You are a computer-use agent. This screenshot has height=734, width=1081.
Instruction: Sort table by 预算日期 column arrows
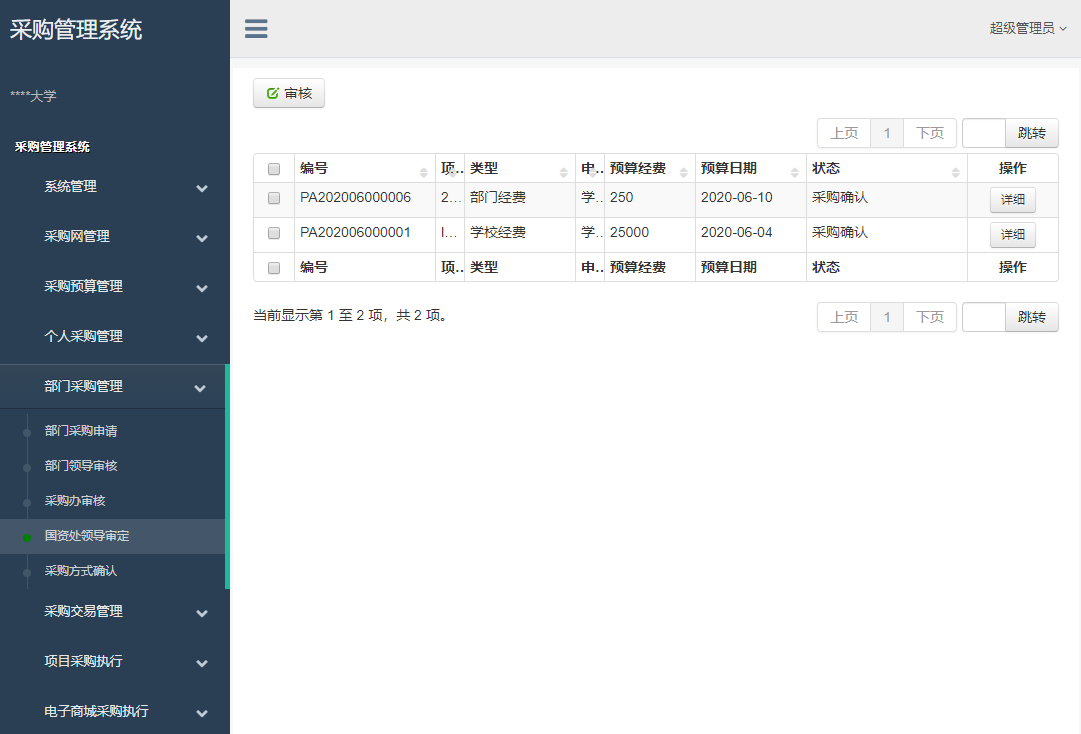pos(794,172)
